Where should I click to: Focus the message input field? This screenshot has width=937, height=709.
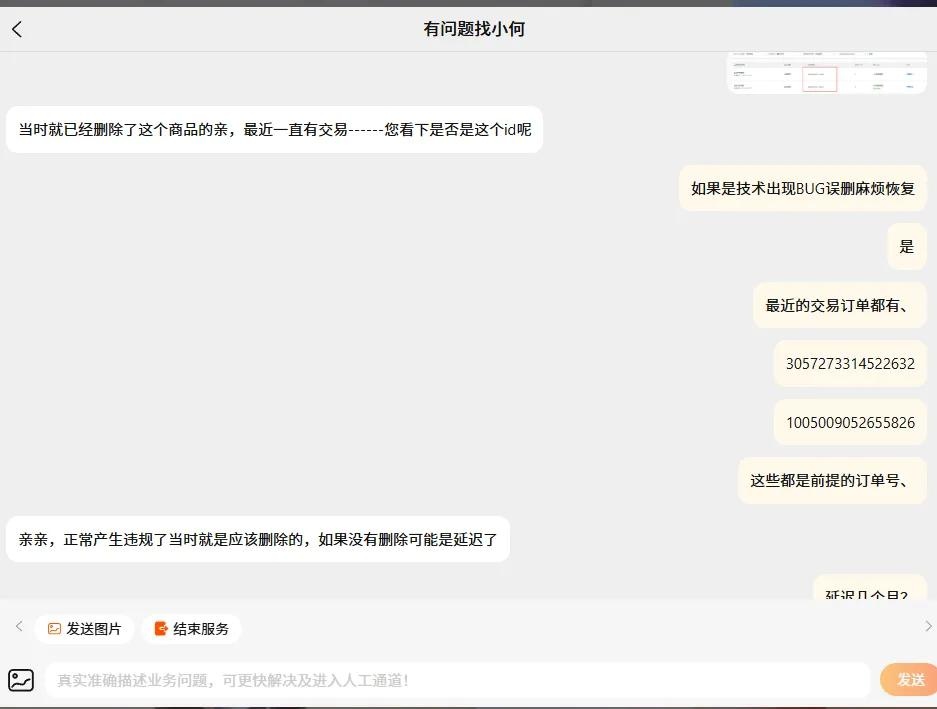coord(457,680)
